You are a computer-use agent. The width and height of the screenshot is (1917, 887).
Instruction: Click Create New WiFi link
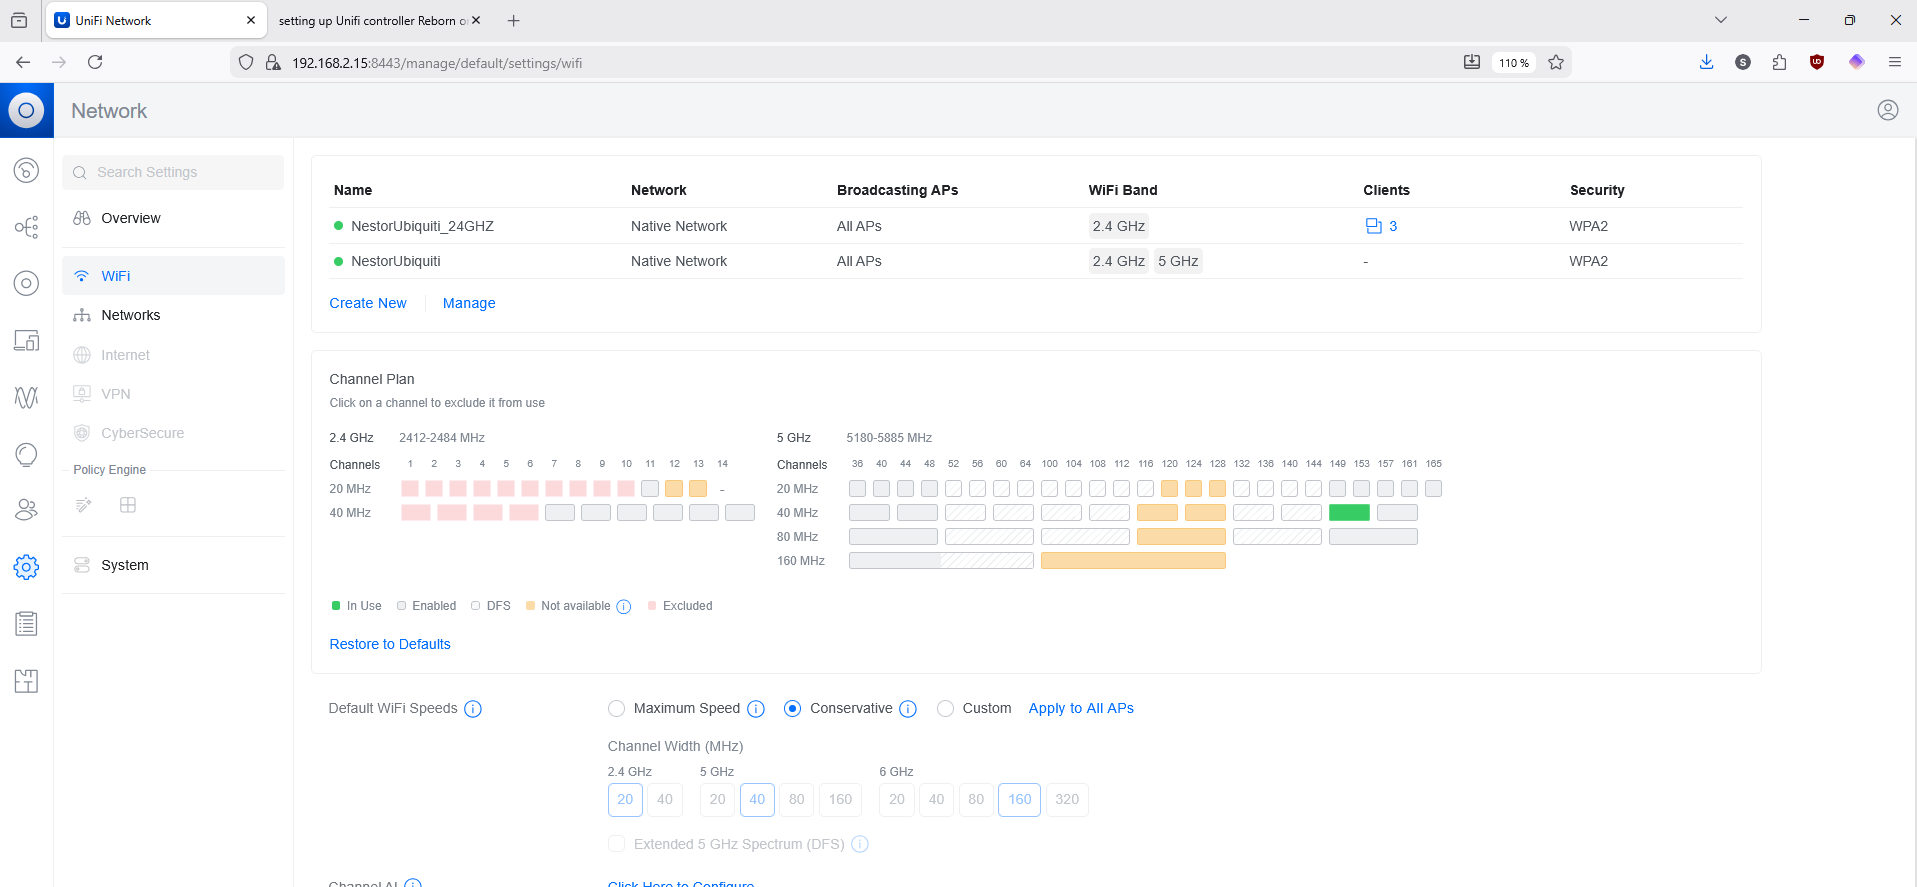(368, 303)
